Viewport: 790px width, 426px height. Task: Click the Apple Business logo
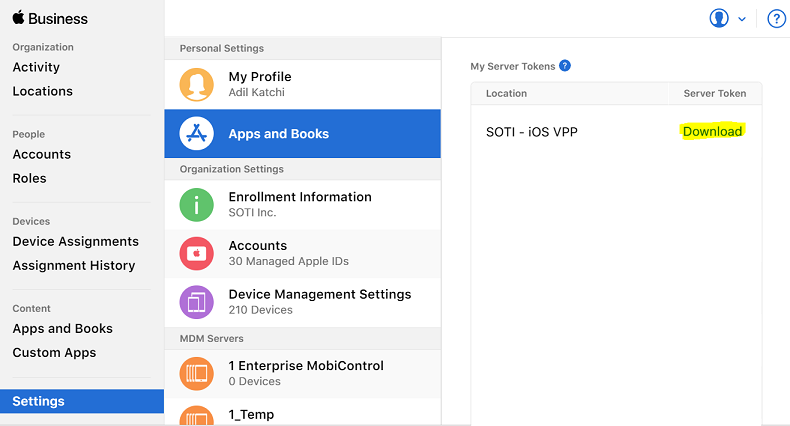[50, 18]
